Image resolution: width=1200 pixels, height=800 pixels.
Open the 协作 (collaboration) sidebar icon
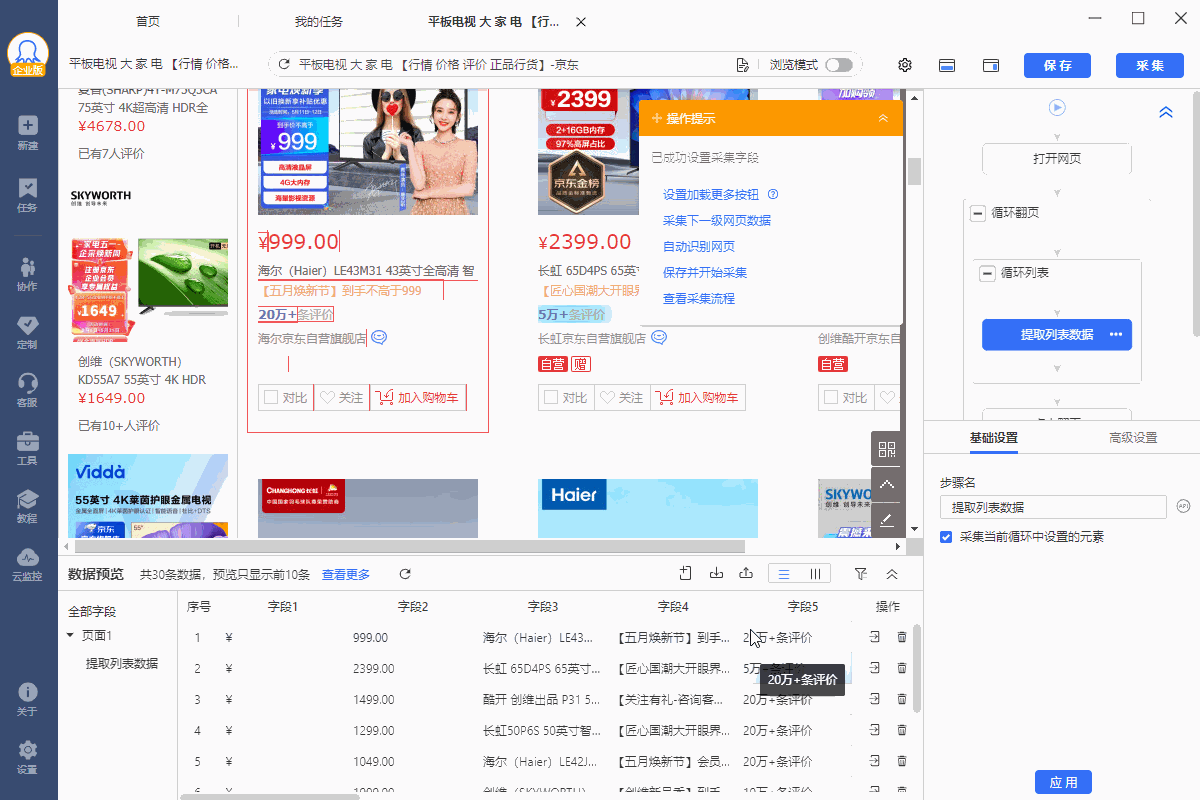coord(28,273)
